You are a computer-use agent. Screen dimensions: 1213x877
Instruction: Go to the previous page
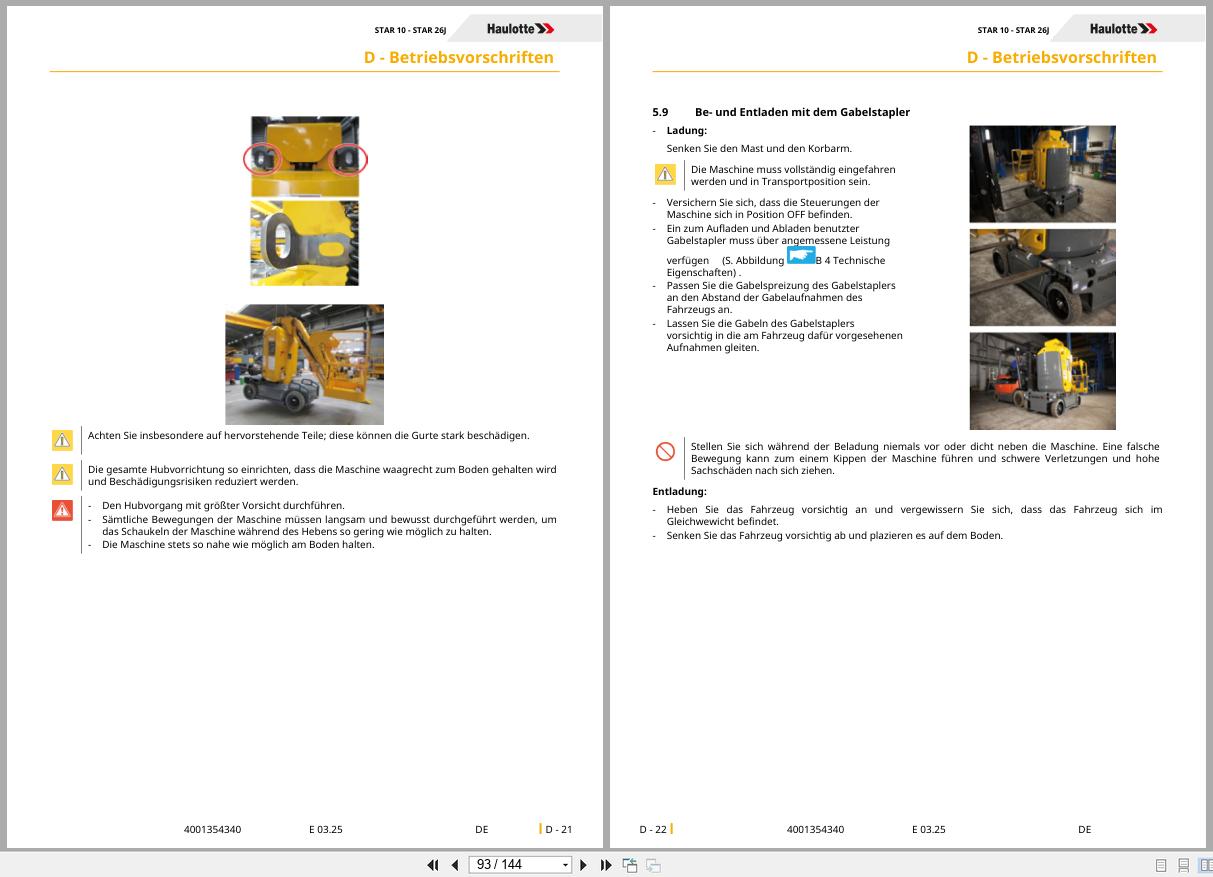[x=455, y=865]
